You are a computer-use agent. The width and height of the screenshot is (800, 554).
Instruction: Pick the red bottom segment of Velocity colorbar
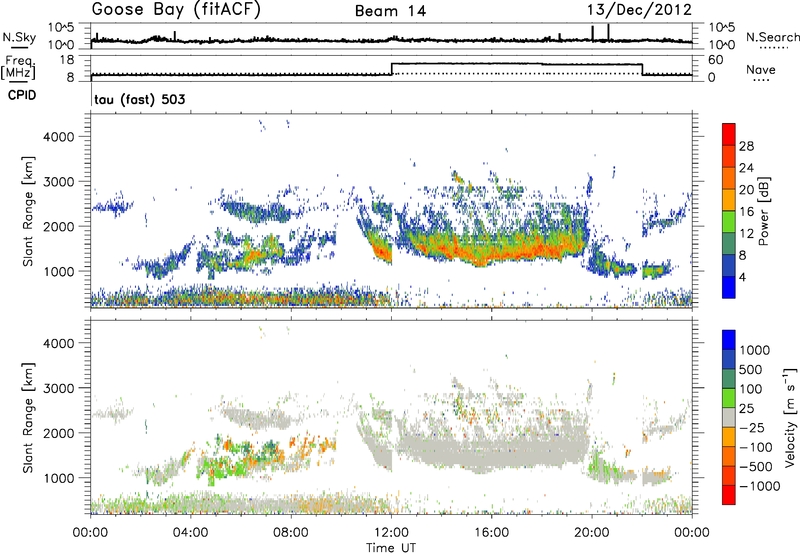(x=729, y=495)
